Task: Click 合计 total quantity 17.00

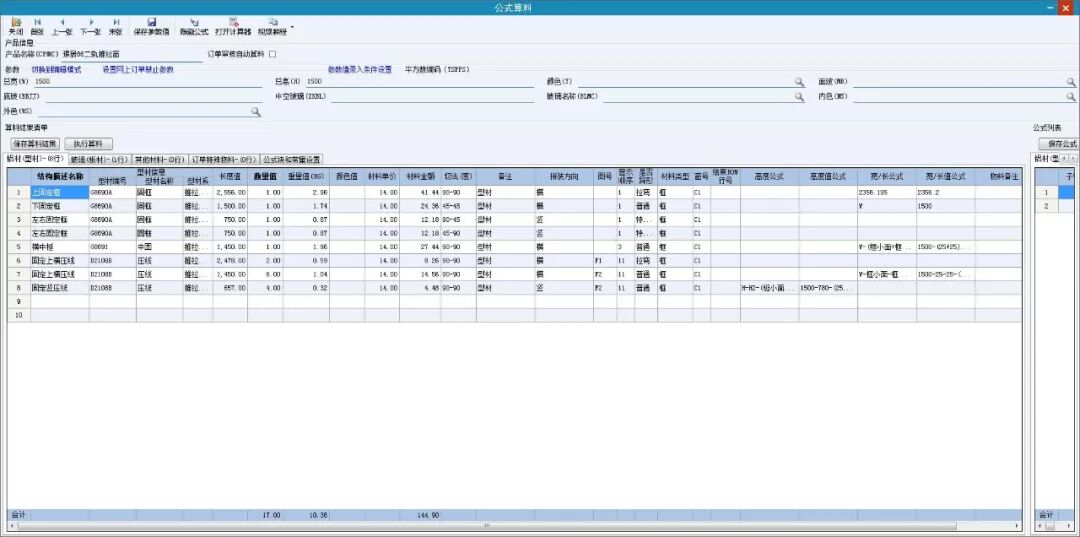Action: point(264,515)
